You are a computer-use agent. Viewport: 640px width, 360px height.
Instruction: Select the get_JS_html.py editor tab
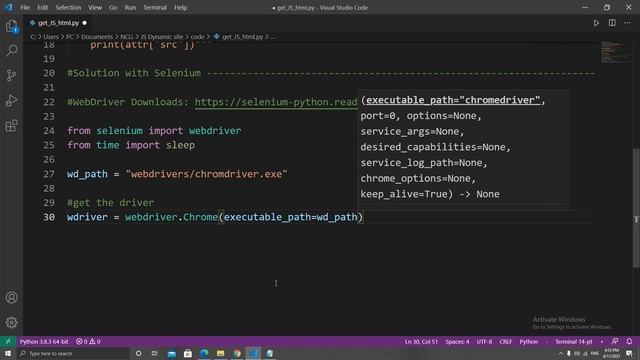tap(58, 23)
